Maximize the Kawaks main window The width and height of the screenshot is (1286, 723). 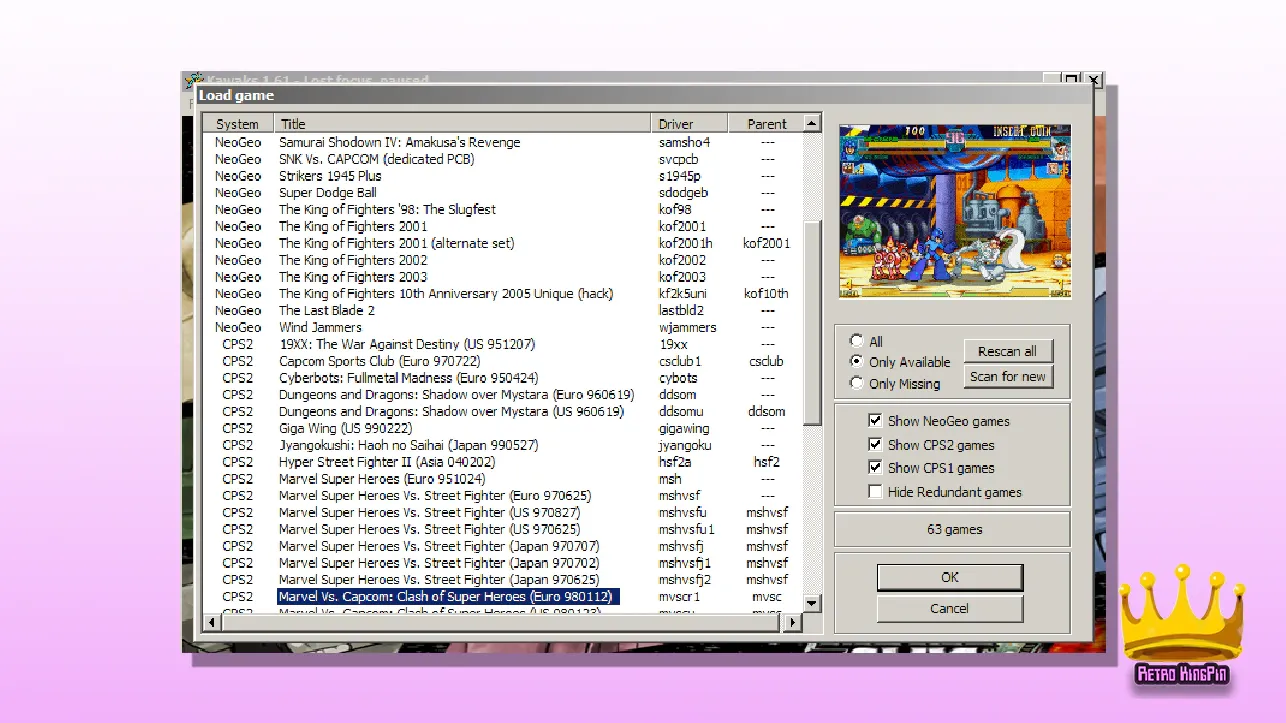coord(1071,79)
